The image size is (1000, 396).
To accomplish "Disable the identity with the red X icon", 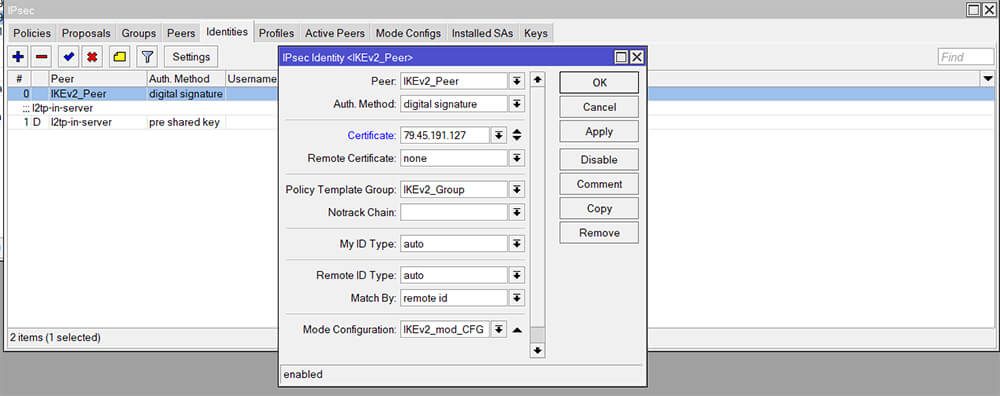I will pos(92,57).
